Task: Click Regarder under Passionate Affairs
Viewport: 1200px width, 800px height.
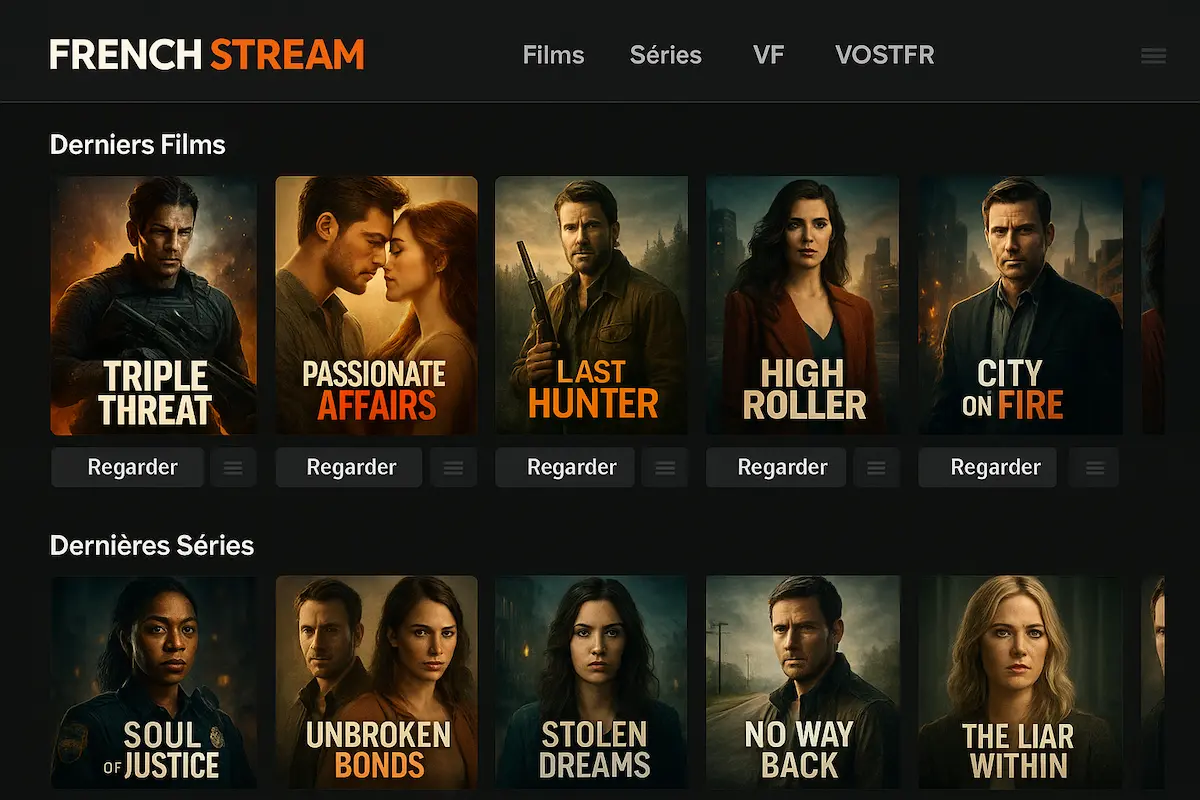Action: 349,467
